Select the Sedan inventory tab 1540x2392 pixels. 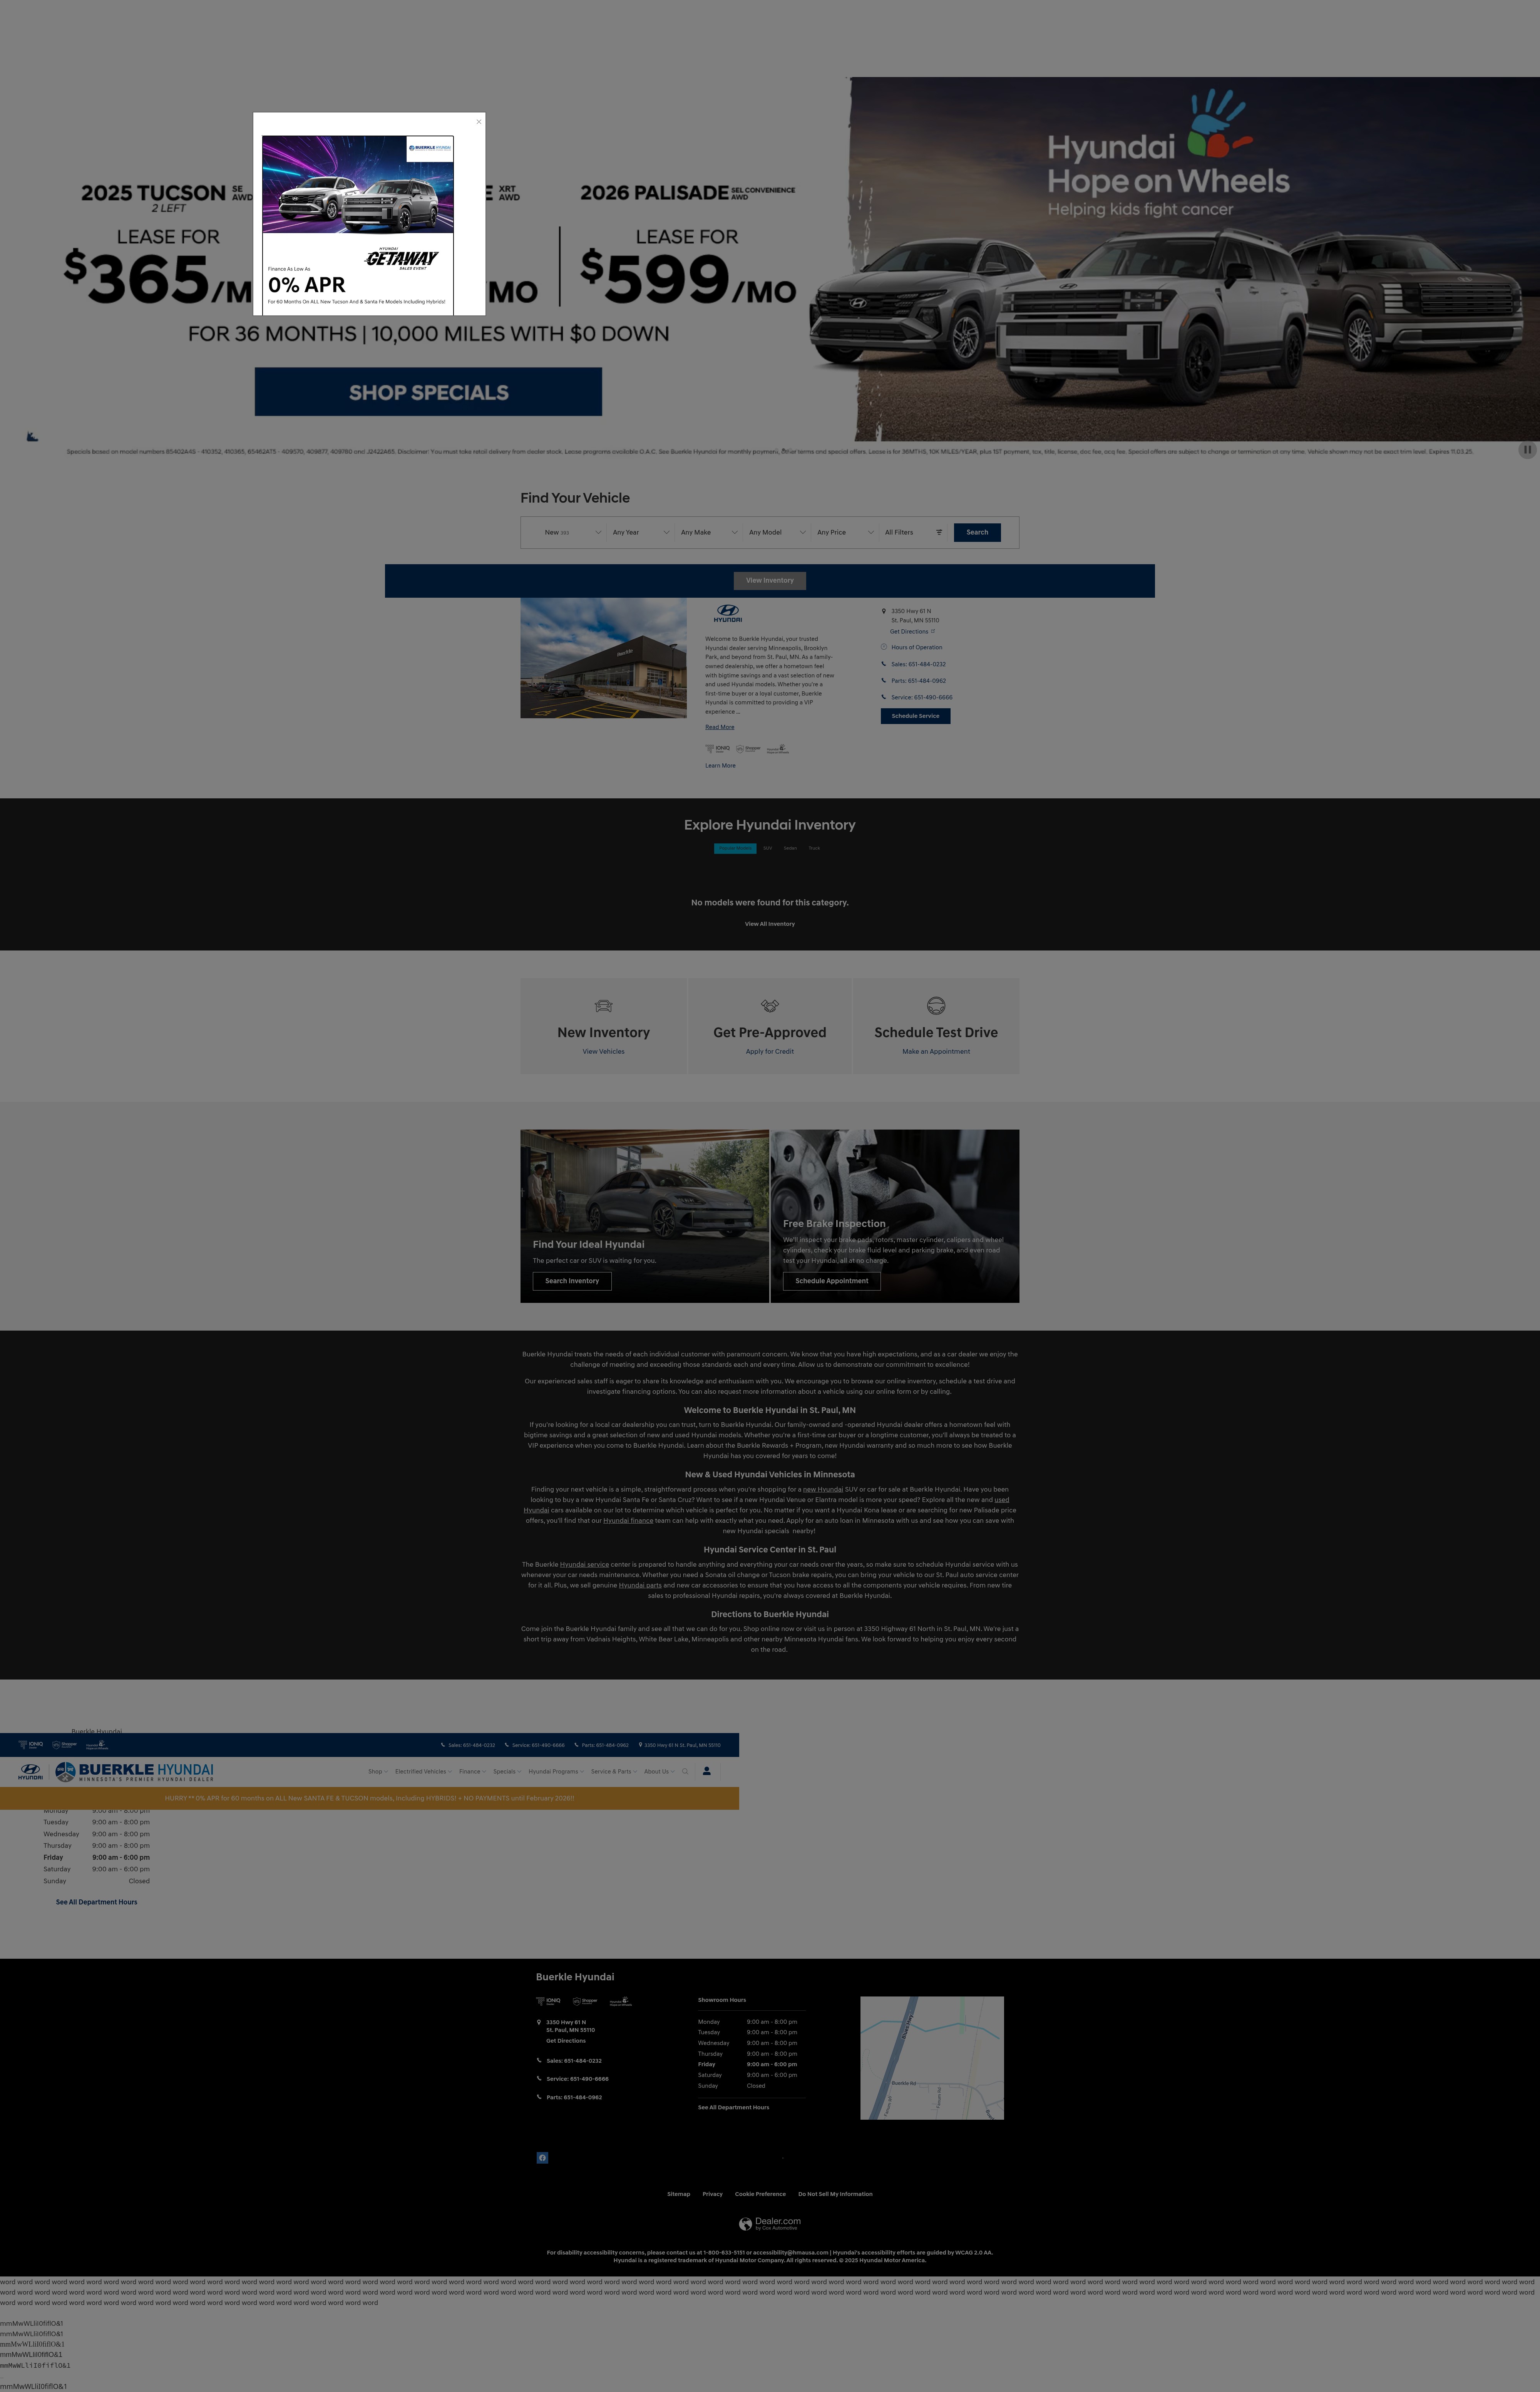point(790,848)
